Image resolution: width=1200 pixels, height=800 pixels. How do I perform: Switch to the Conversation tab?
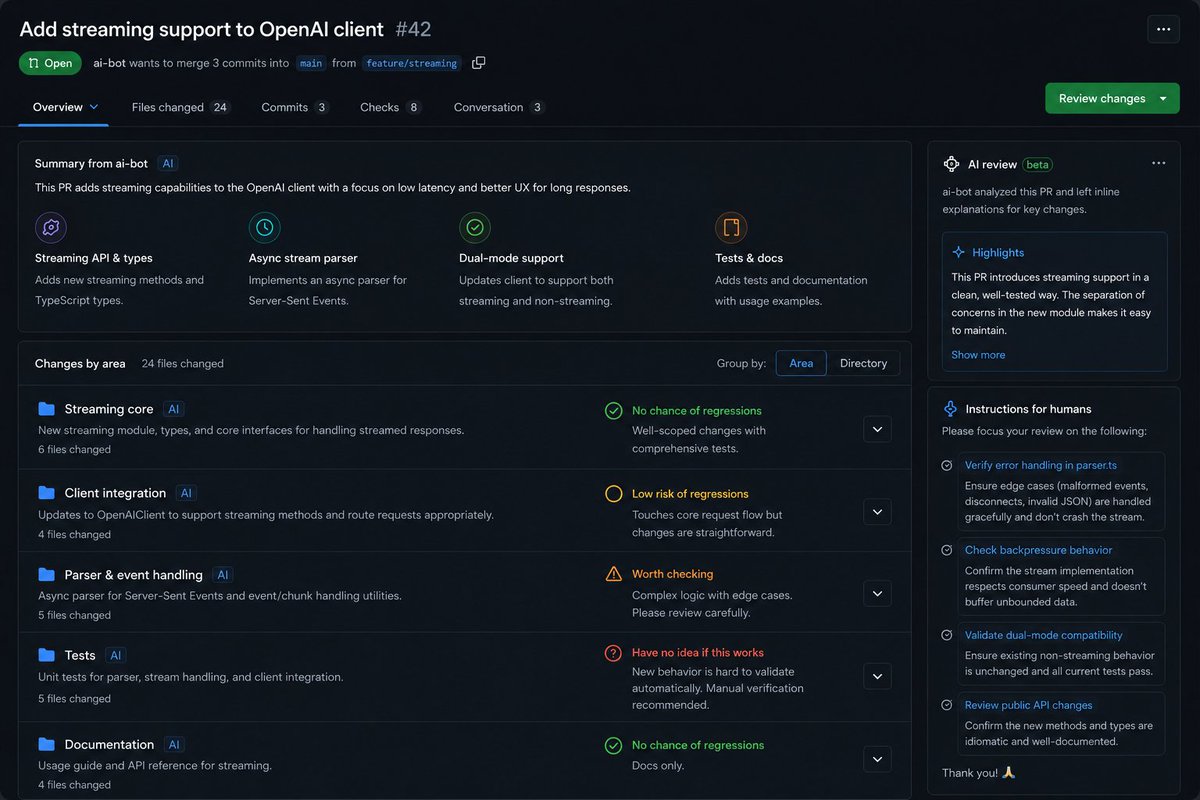point(499,107)
